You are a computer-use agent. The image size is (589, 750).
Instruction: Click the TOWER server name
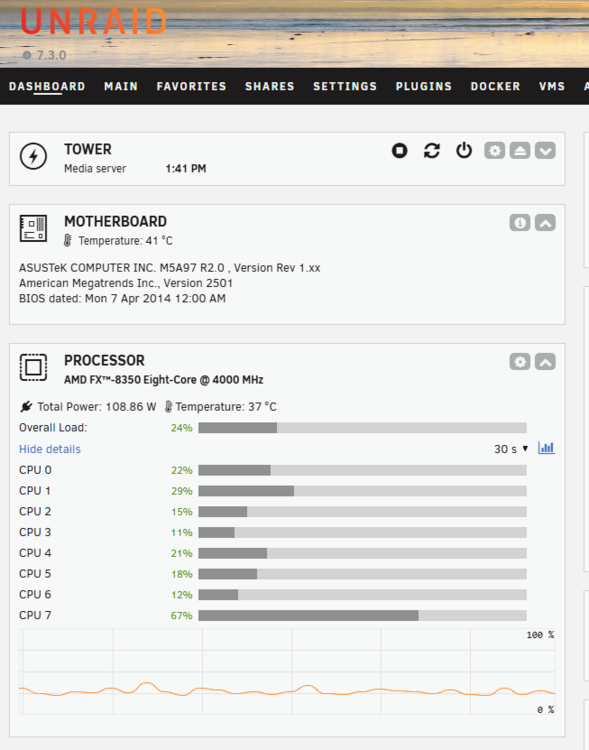88,149
